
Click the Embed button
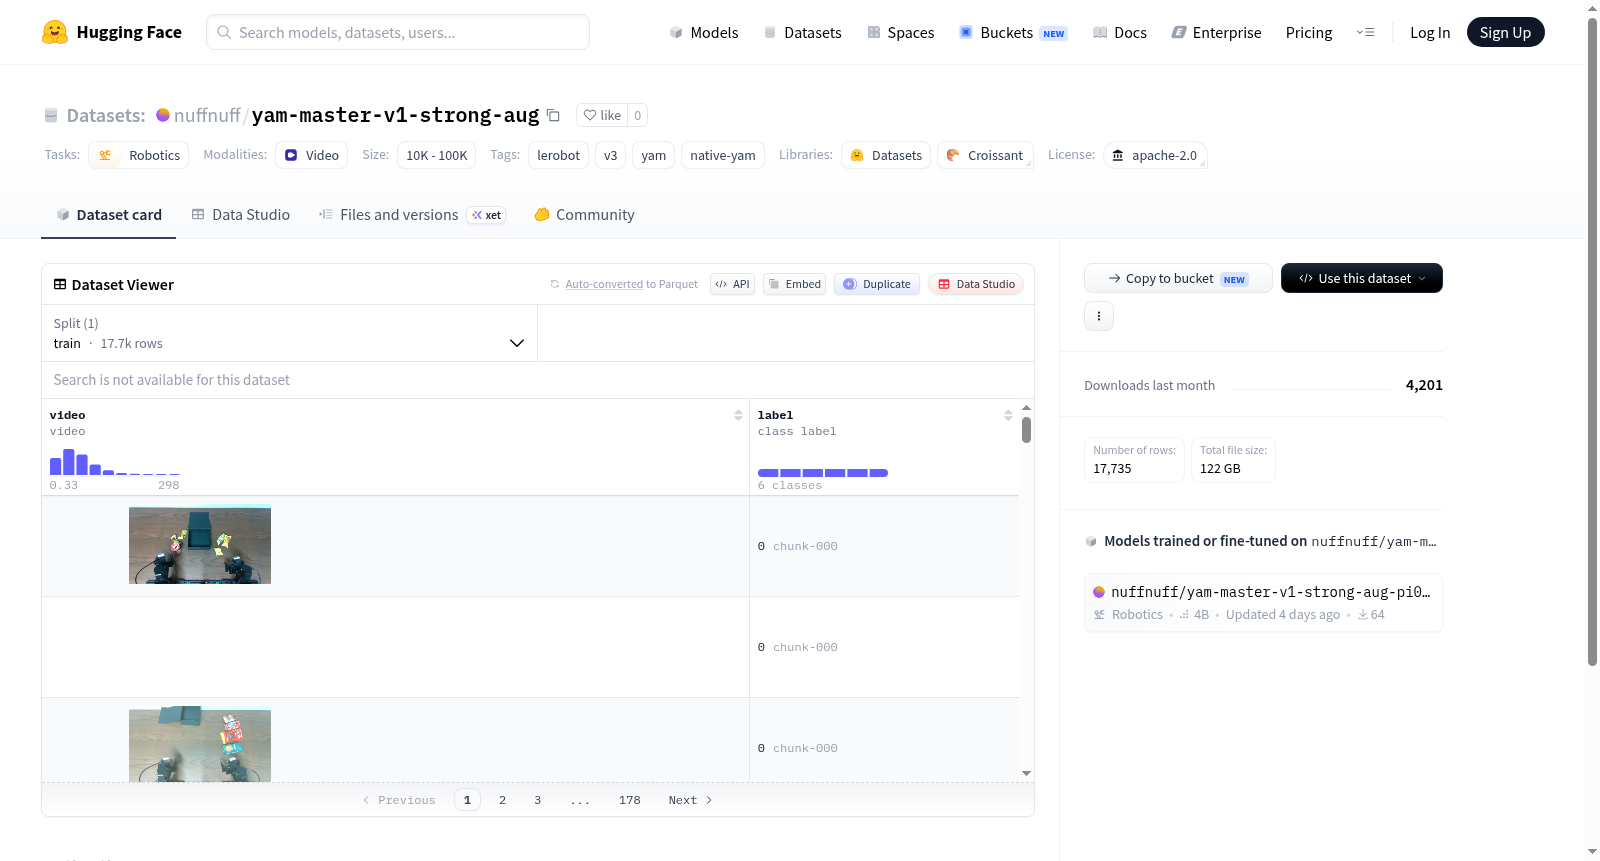795,284
